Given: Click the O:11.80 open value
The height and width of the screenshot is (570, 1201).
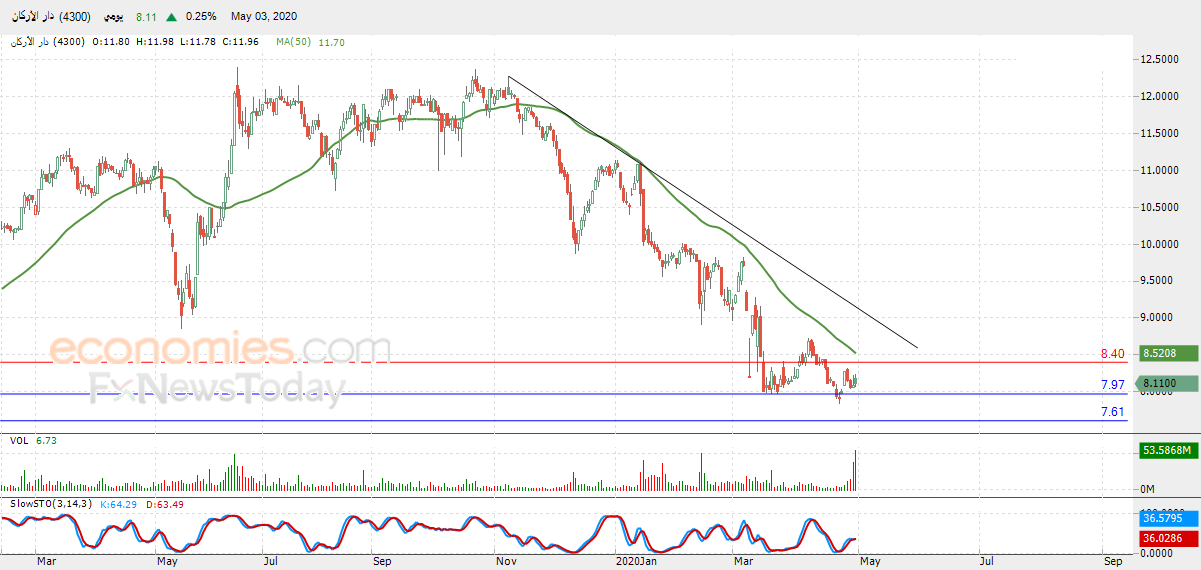Looking at the screenshot, I should [x=112, y=42].
